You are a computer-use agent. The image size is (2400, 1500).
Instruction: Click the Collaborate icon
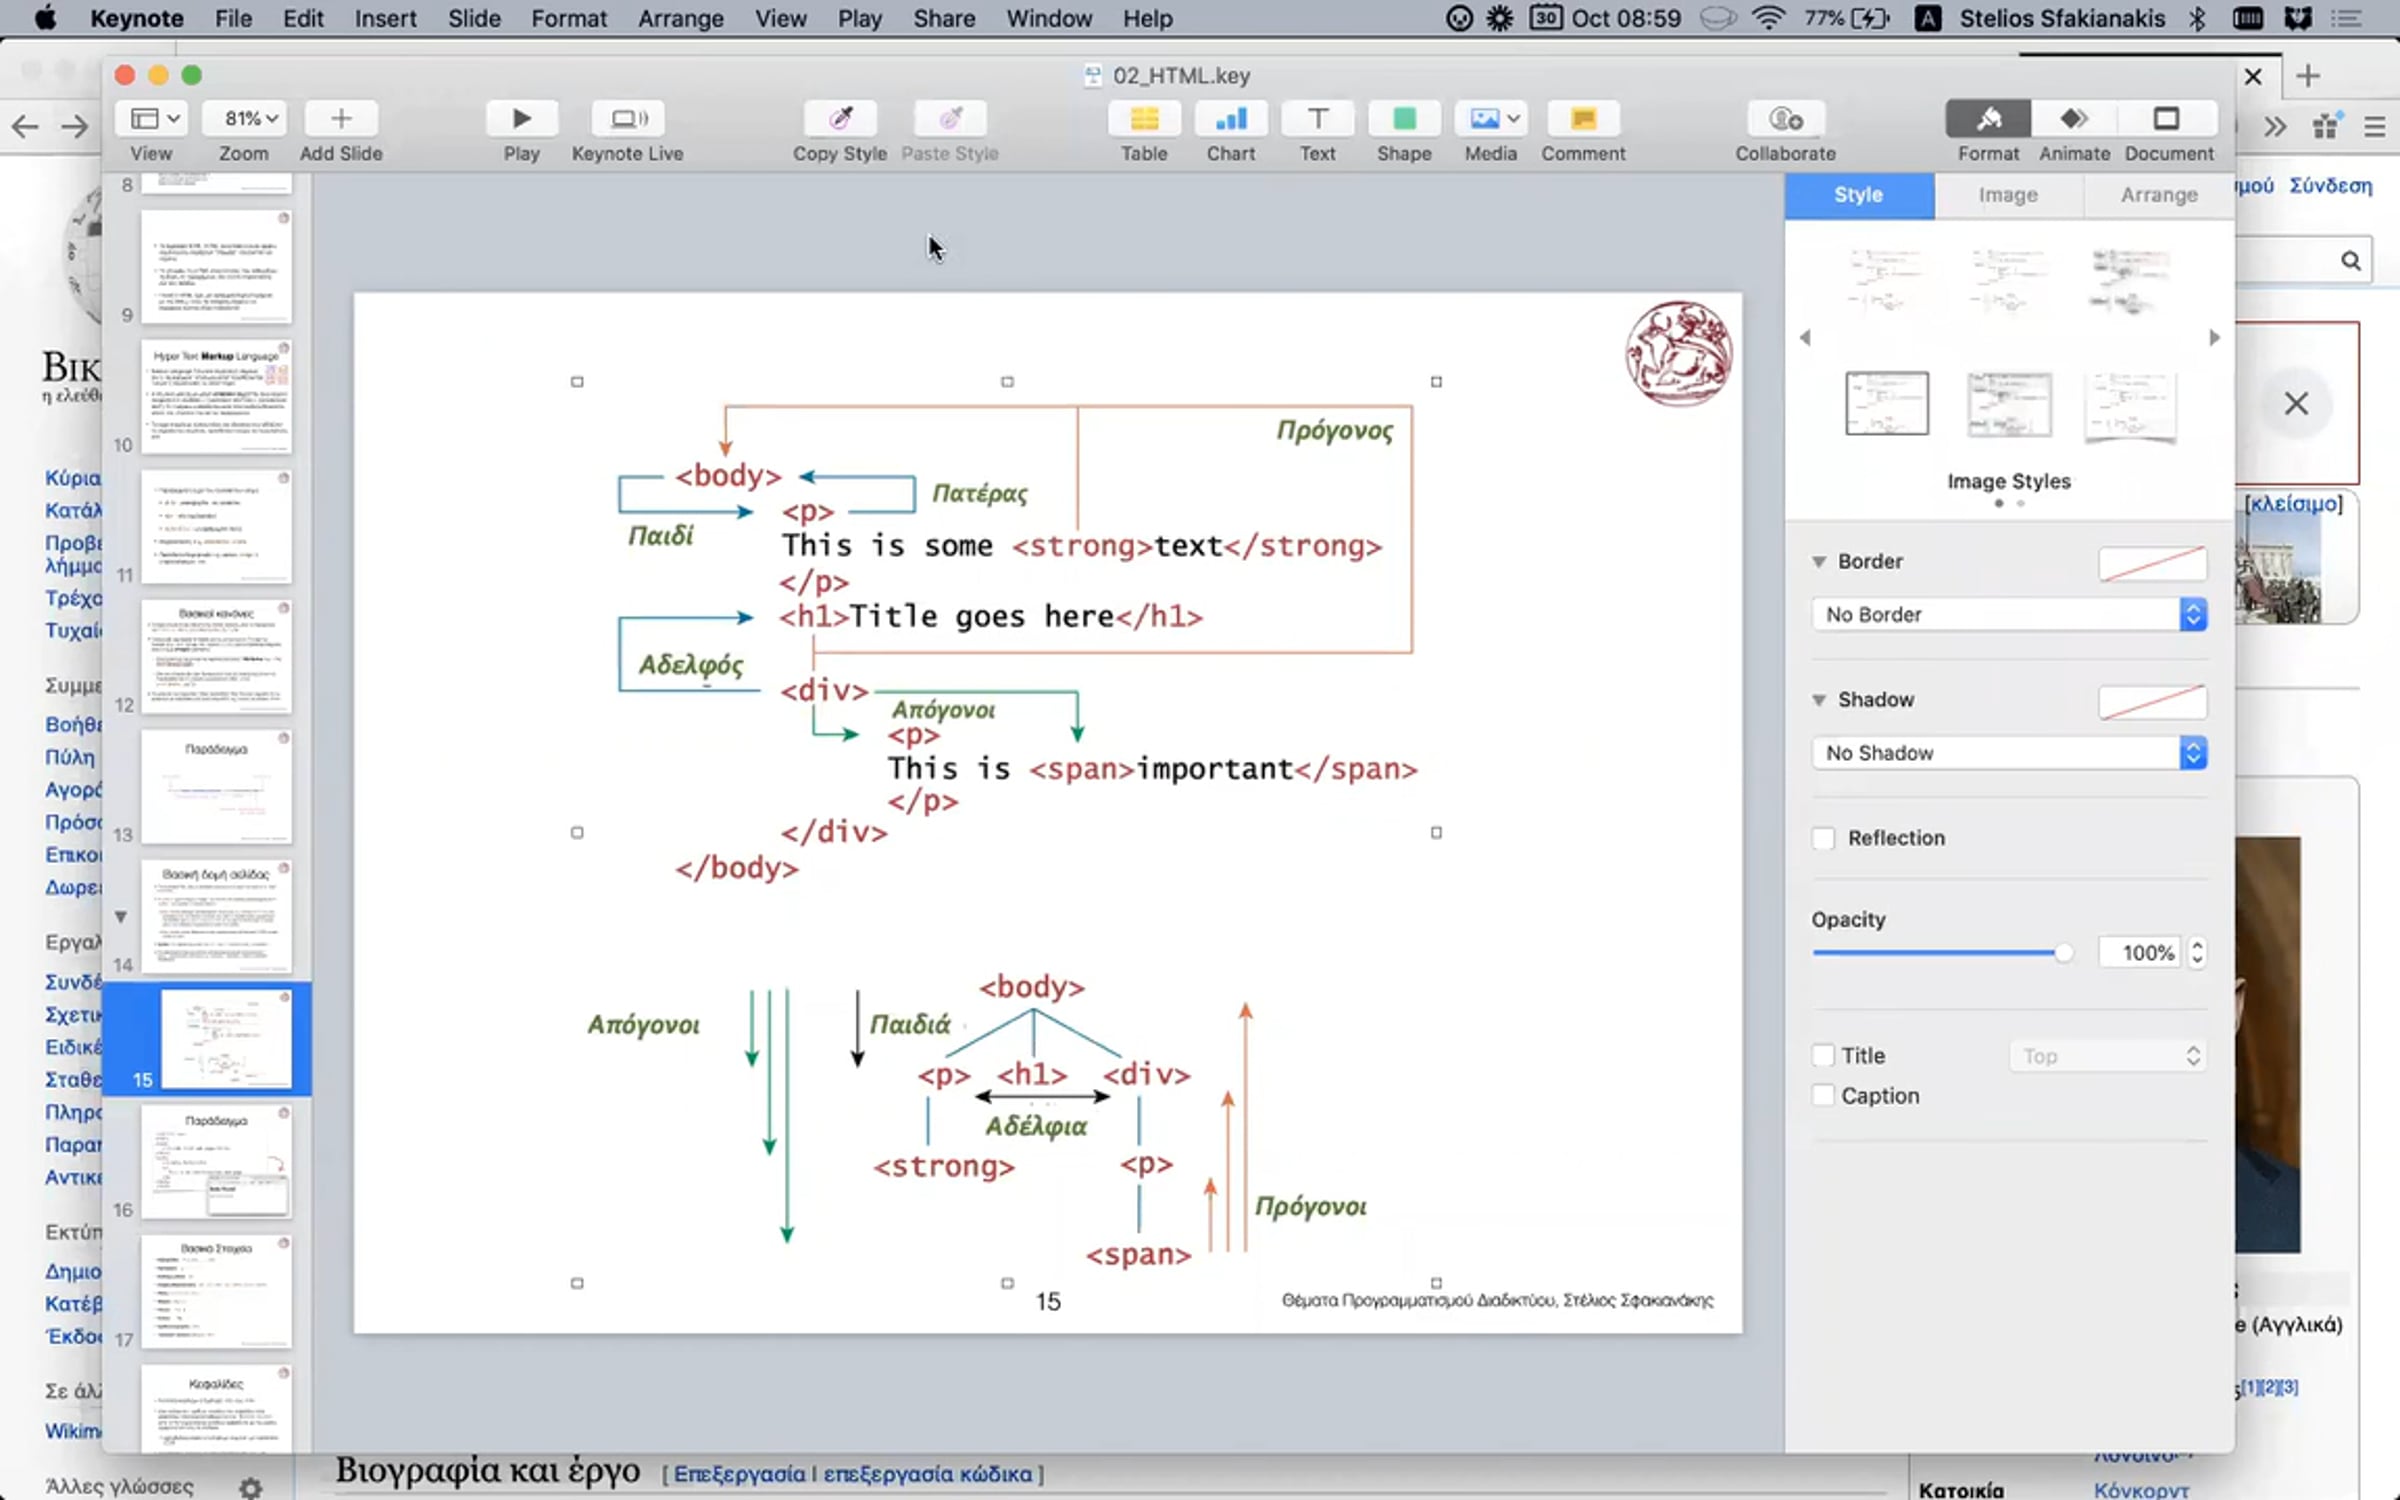tap(1786, 119)
